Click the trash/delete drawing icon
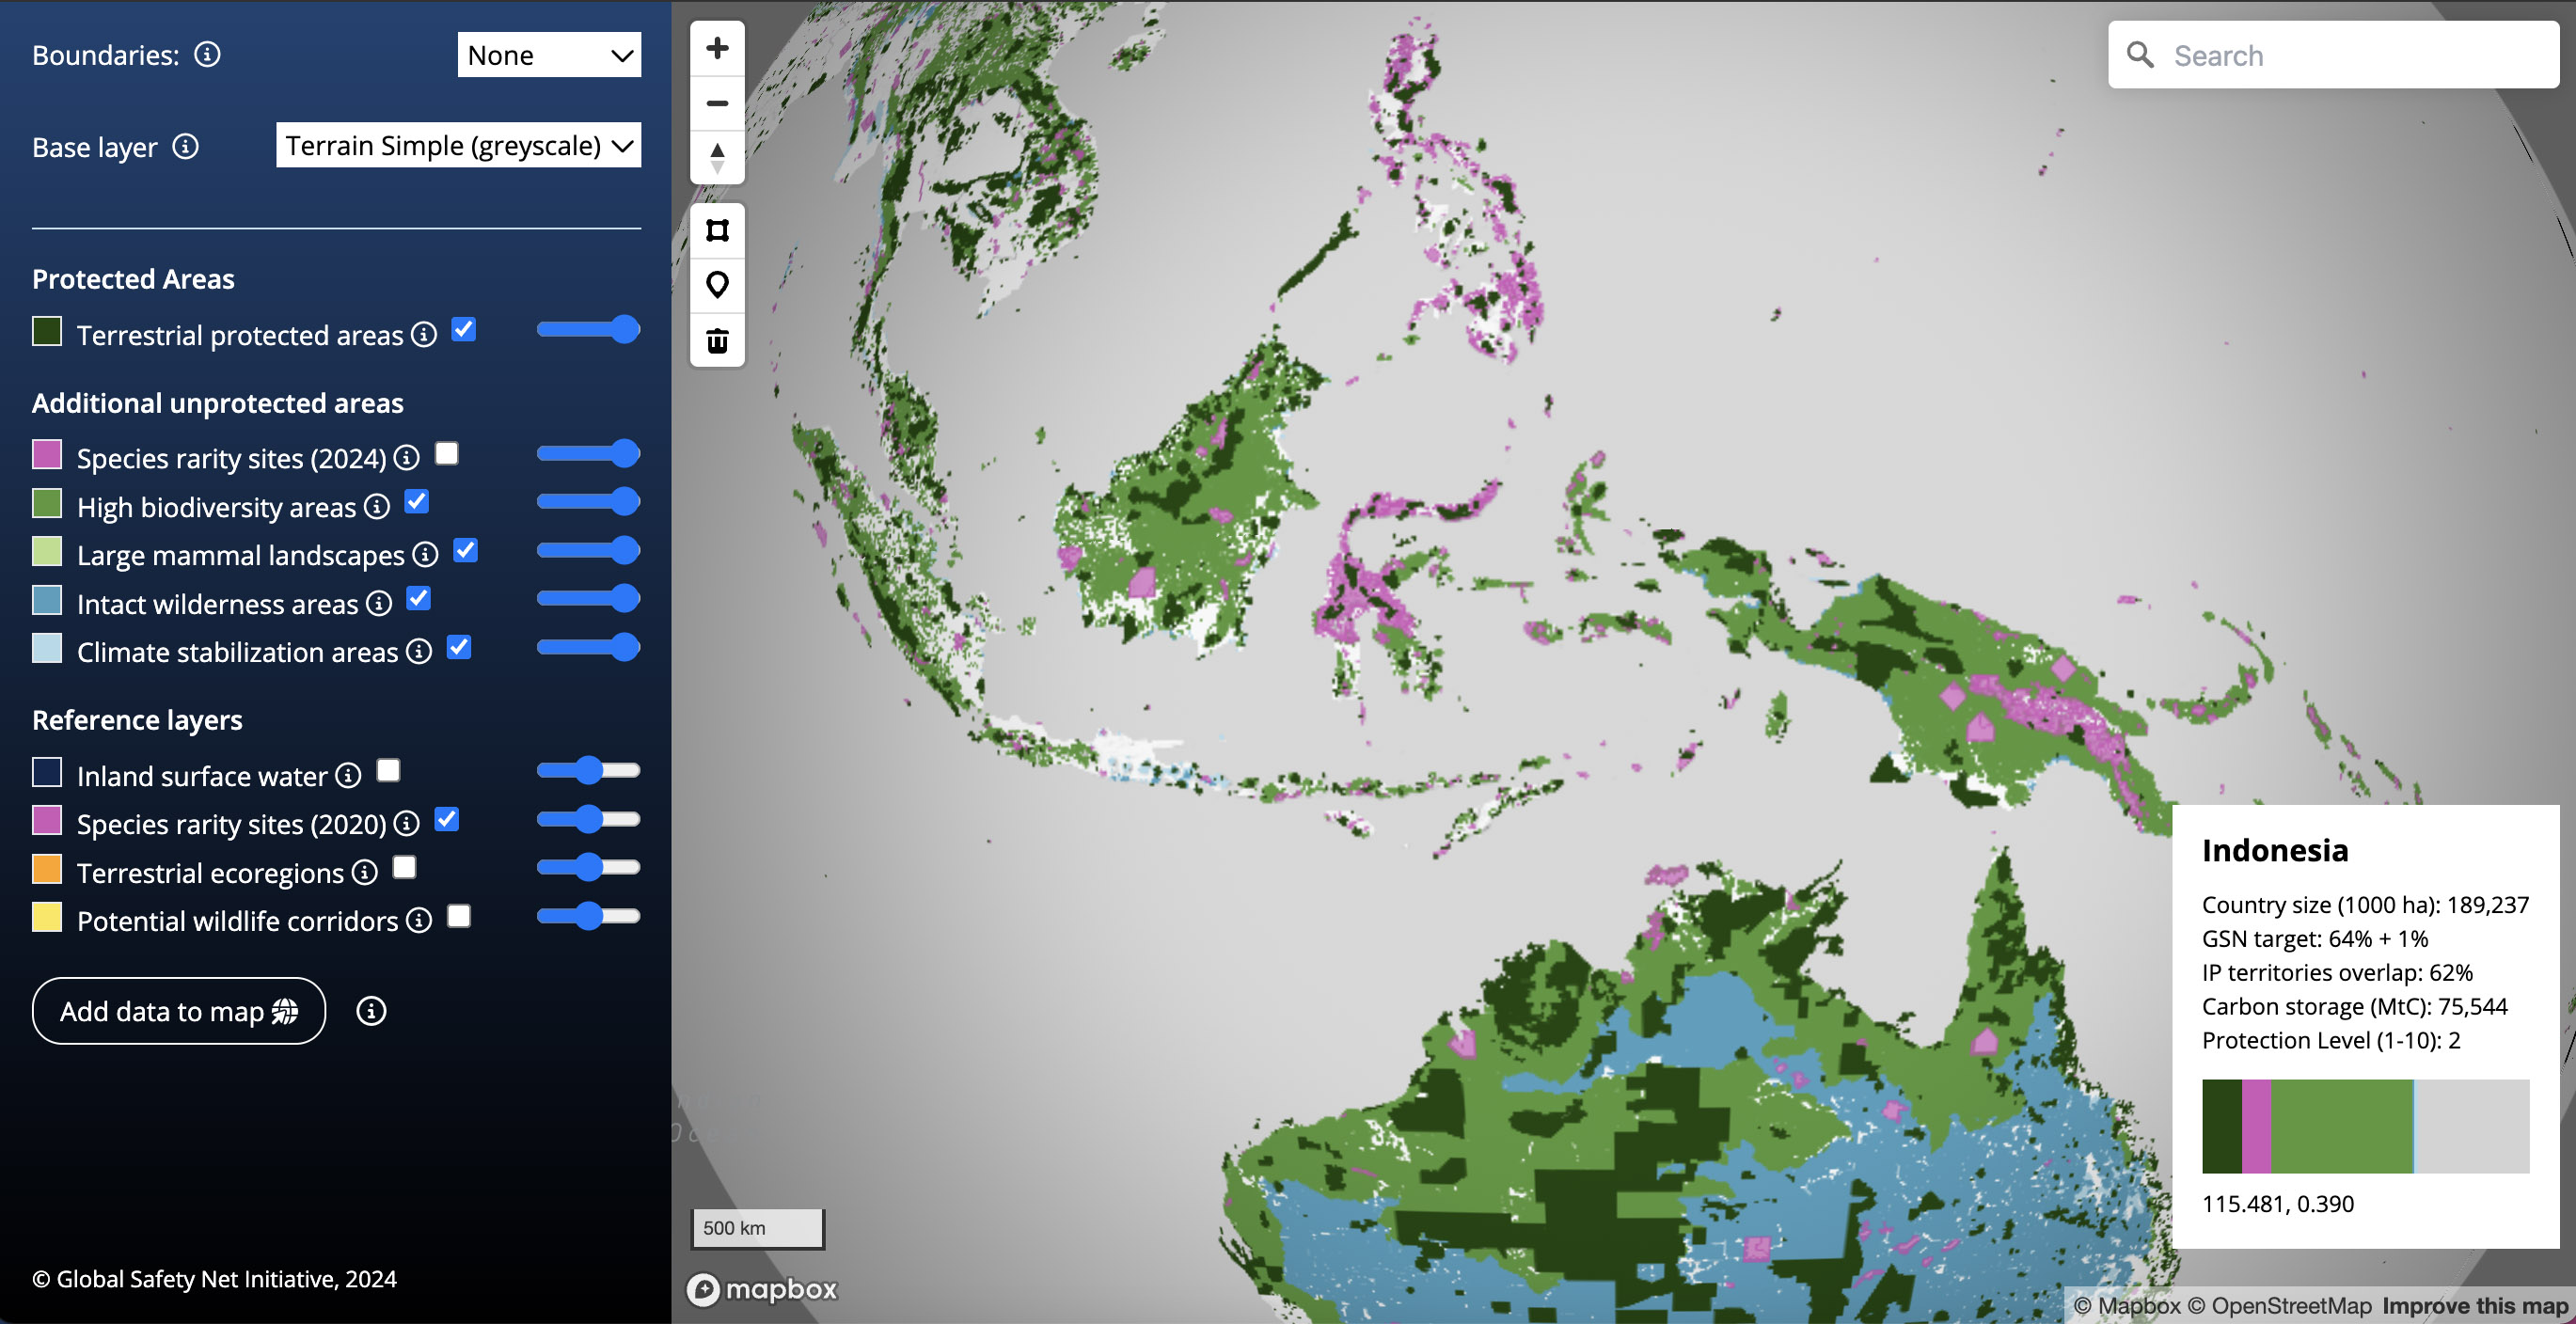The width and height of the screenshot is (2576, 1324). (x=716, y=339)
